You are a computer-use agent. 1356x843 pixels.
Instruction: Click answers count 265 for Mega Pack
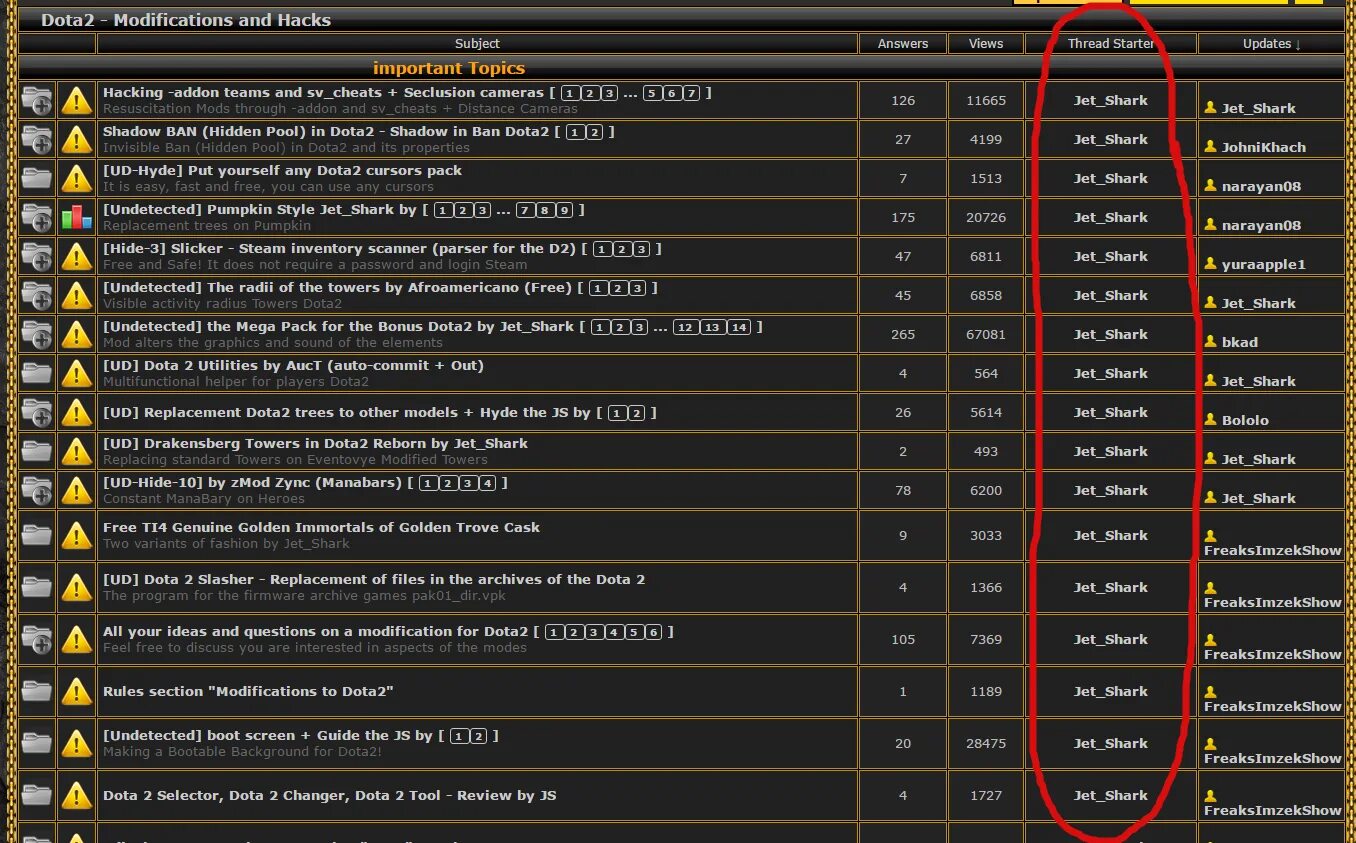pyautogui.click(x=903, y=334)
